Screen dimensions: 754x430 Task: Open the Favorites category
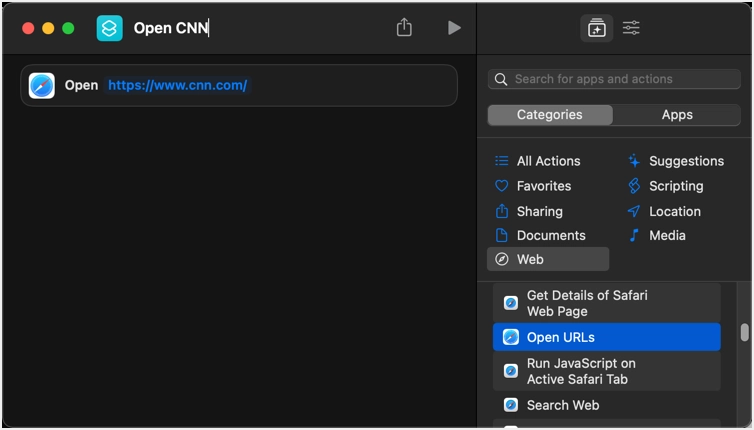point(543,186)
